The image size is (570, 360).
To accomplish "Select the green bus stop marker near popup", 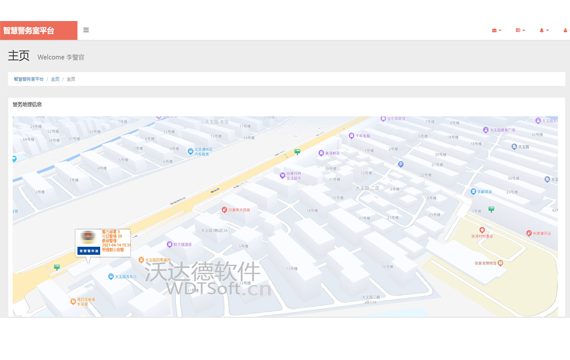I will (x=57, y=267).
